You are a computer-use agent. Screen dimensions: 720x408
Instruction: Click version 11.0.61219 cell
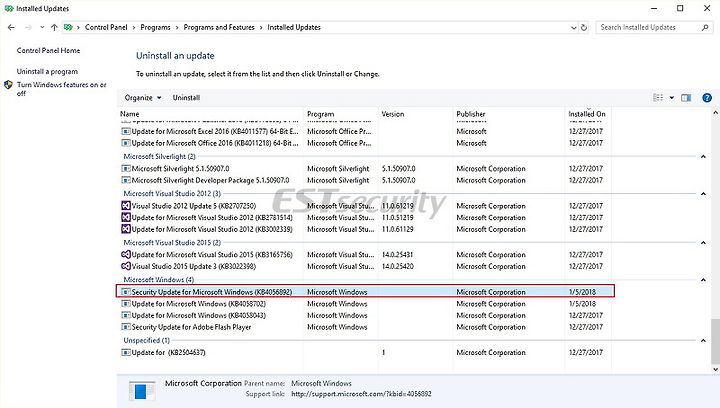tap(398, 206)
